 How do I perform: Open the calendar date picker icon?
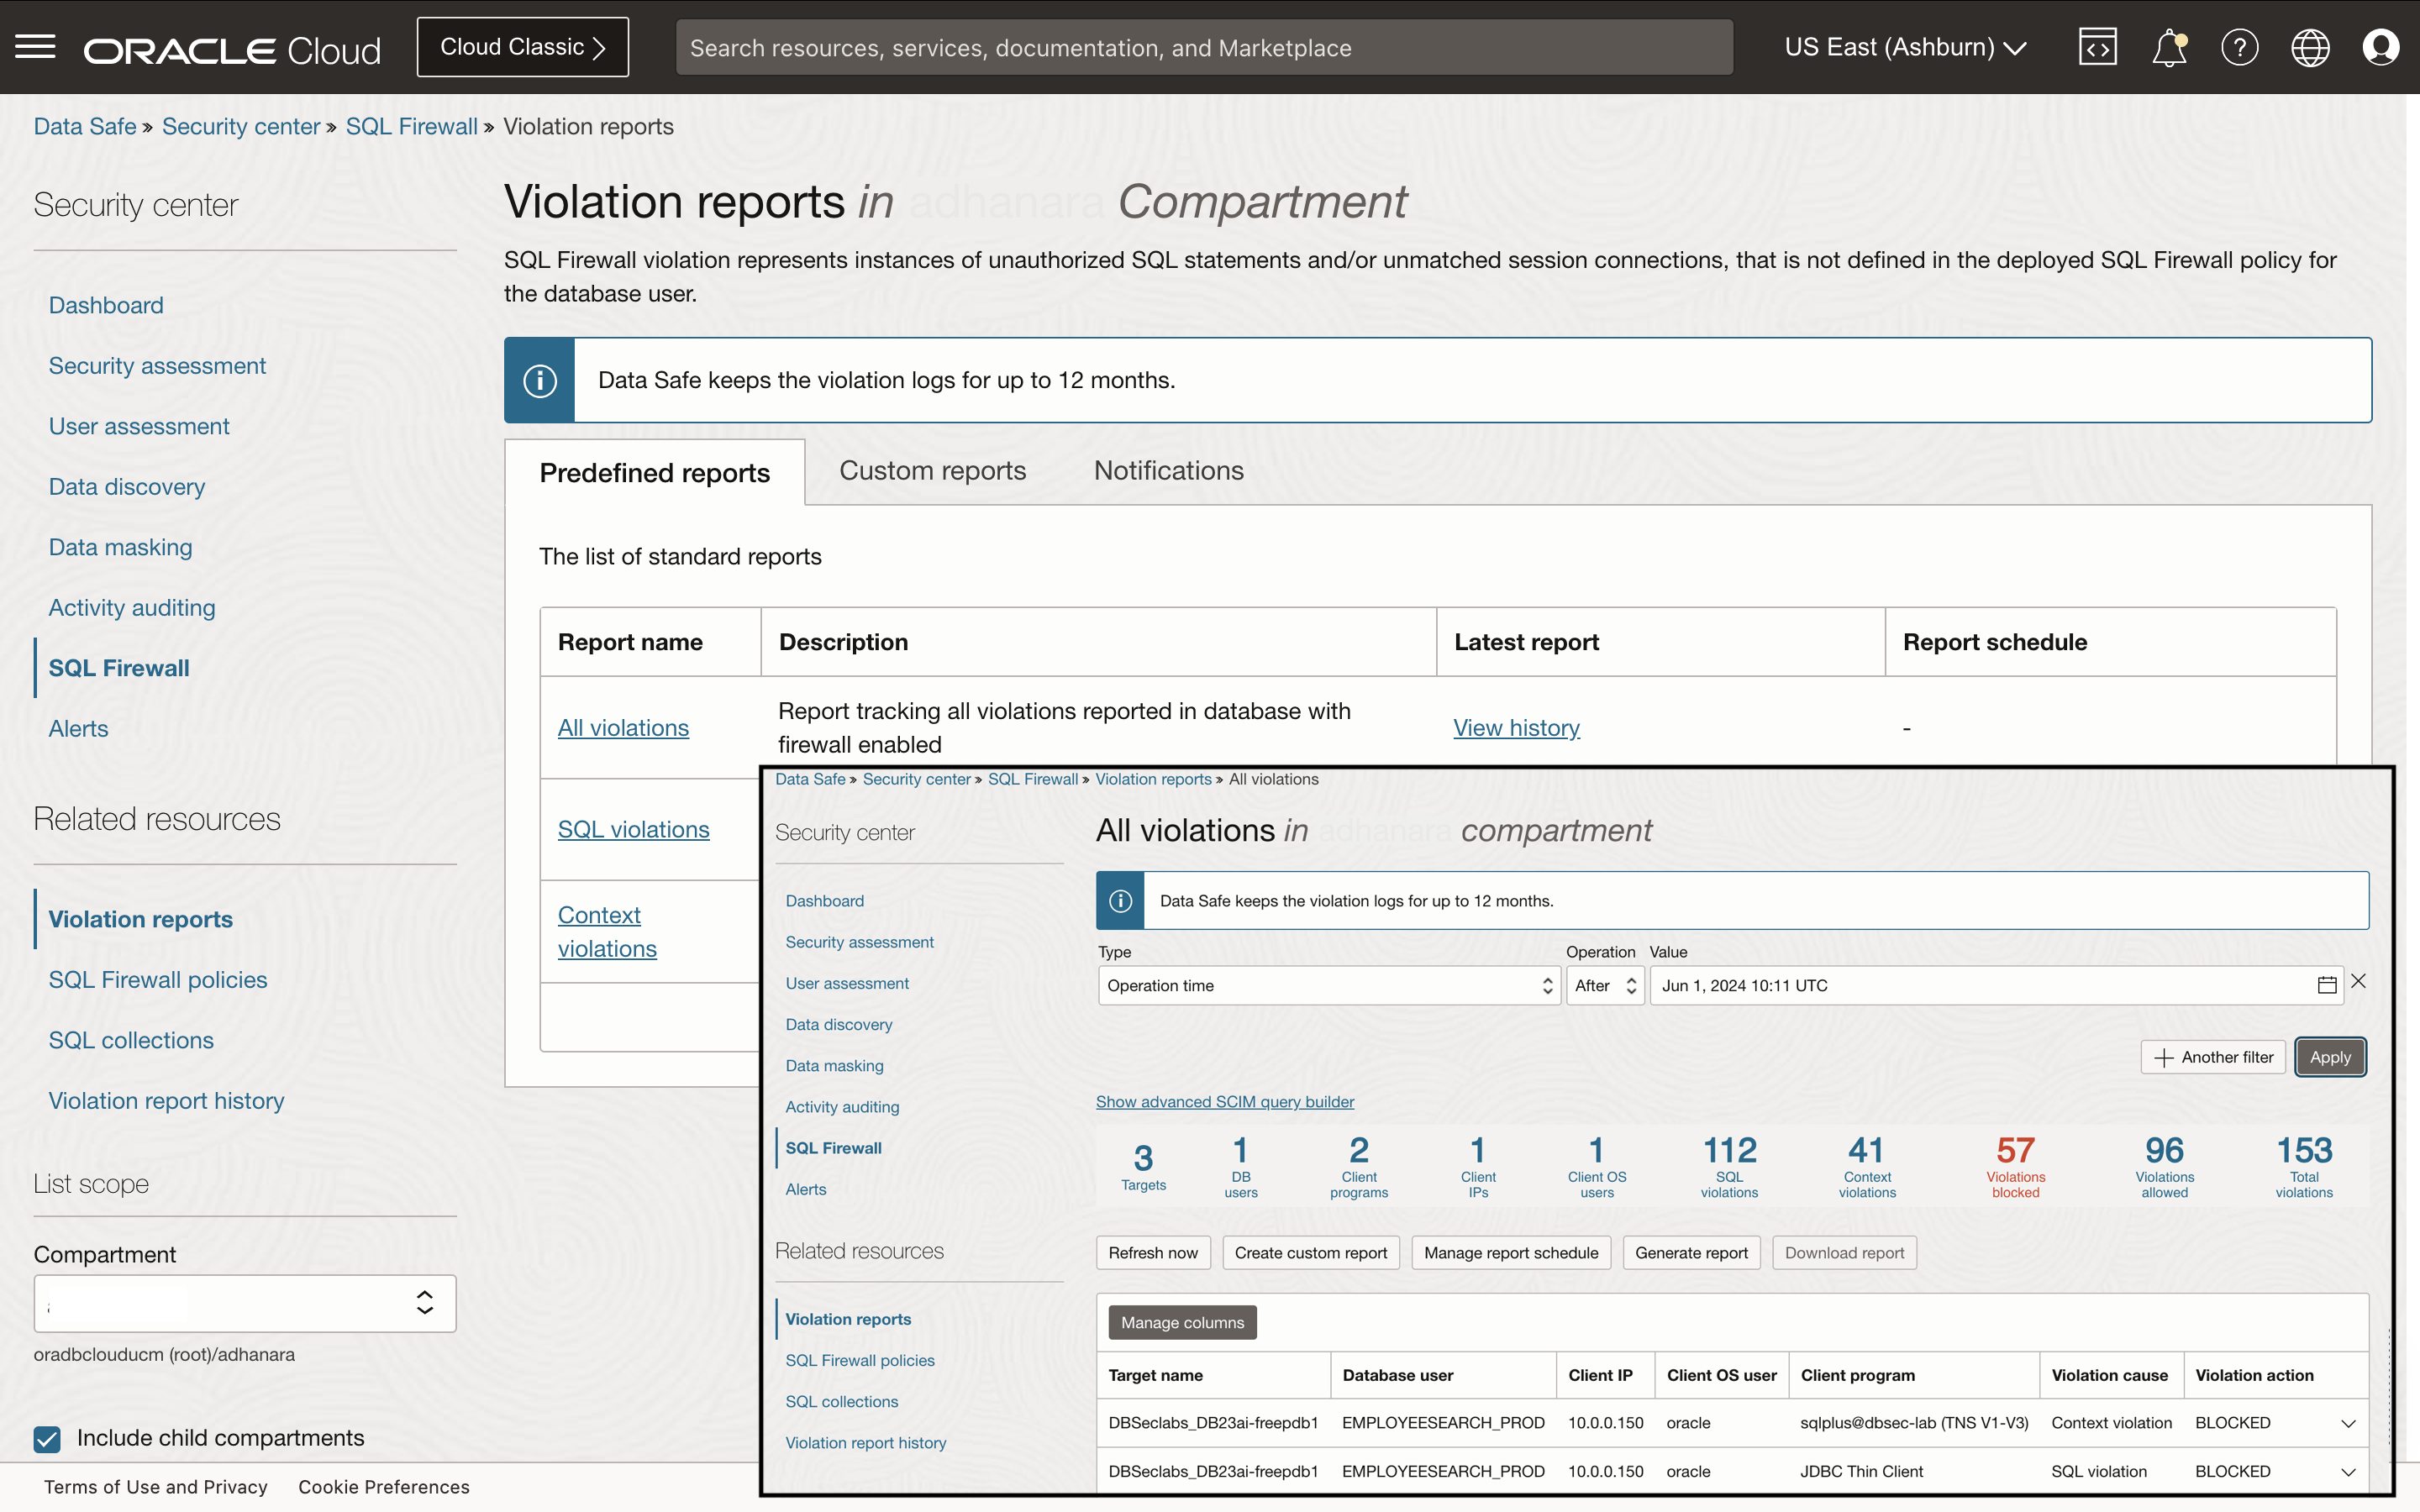coord(2325,985)
